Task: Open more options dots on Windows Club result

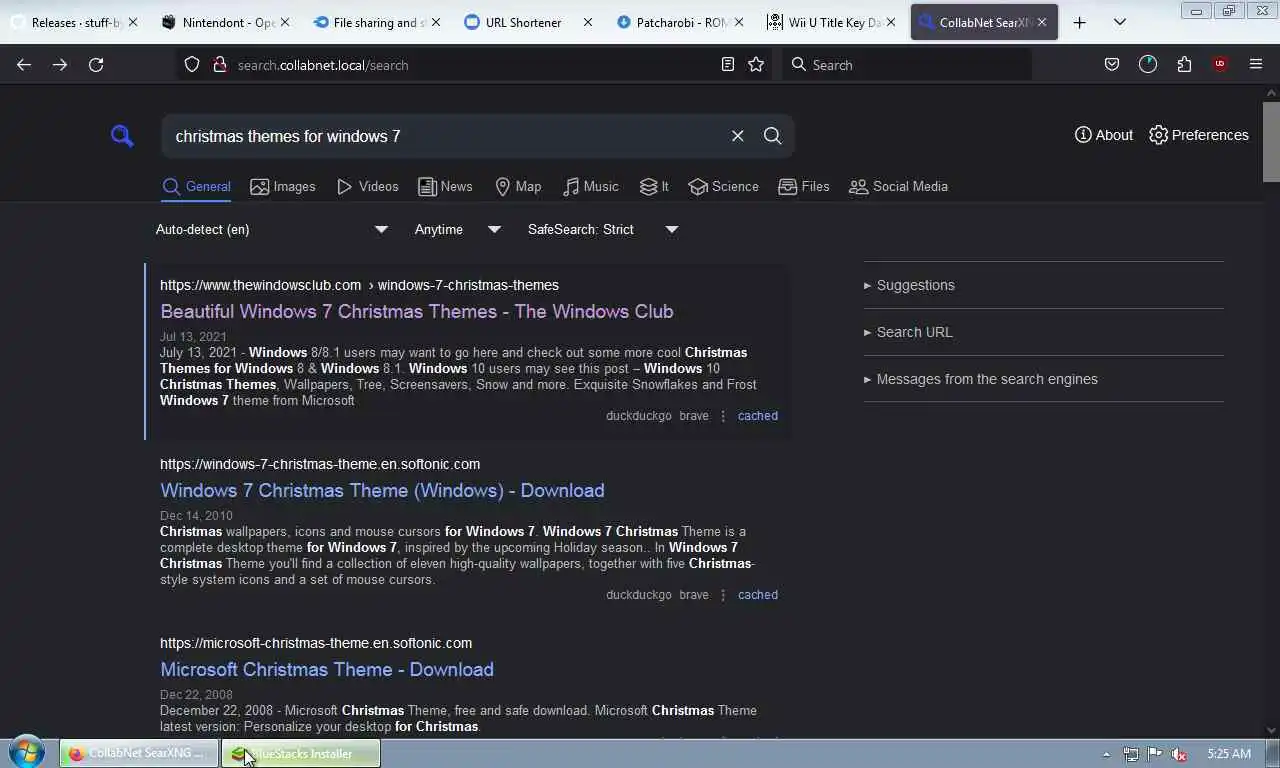Action: coord(723,416)
